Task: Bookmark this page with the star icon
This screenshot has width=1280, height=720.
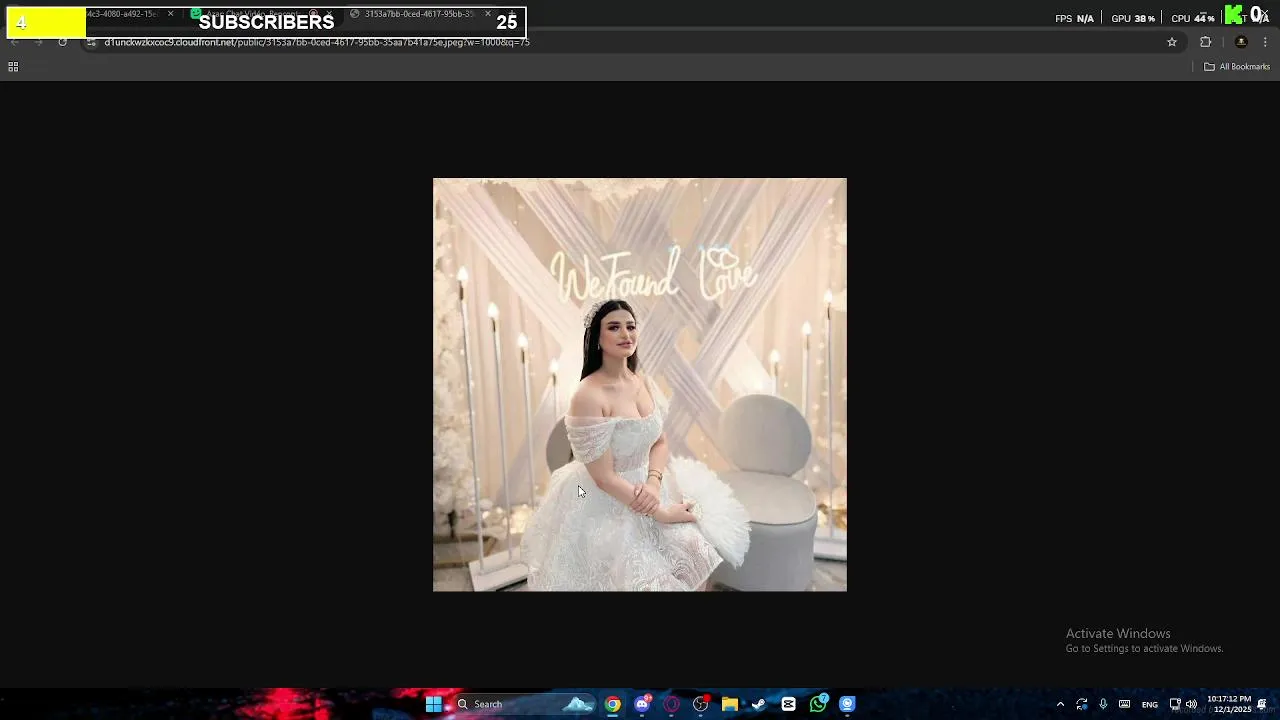Action: click(1172, 42)
